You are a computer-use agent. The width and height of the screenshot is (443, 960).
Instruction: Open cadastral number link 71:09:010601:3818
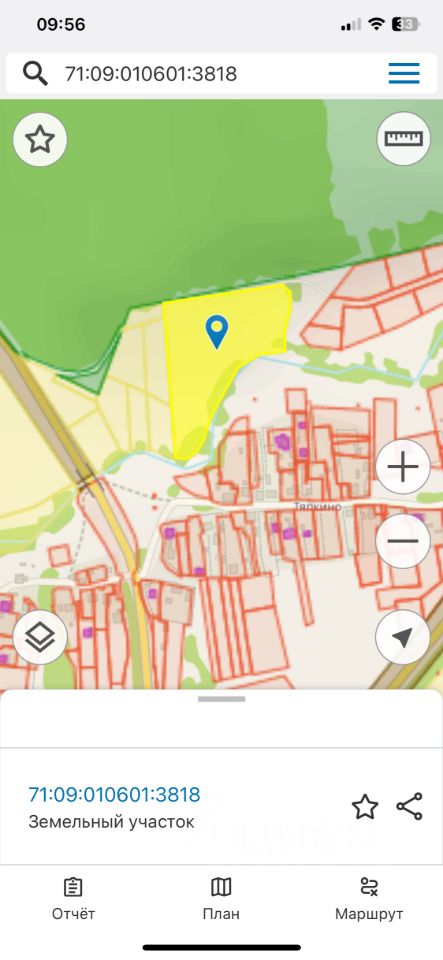click(x=114, y=795)
